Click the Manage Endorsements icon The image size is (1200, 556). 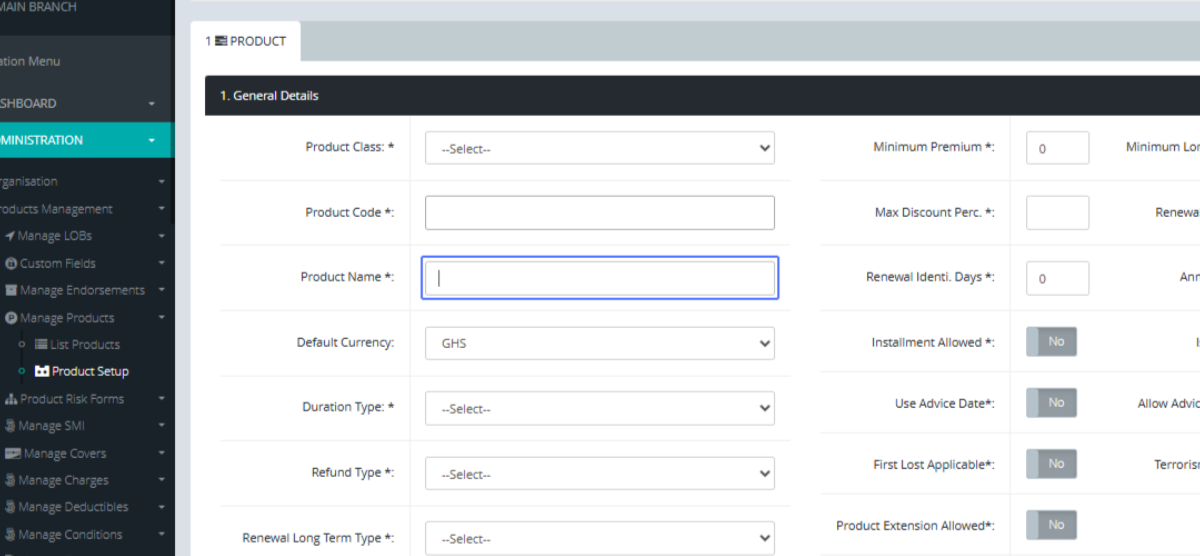point(11,290)
